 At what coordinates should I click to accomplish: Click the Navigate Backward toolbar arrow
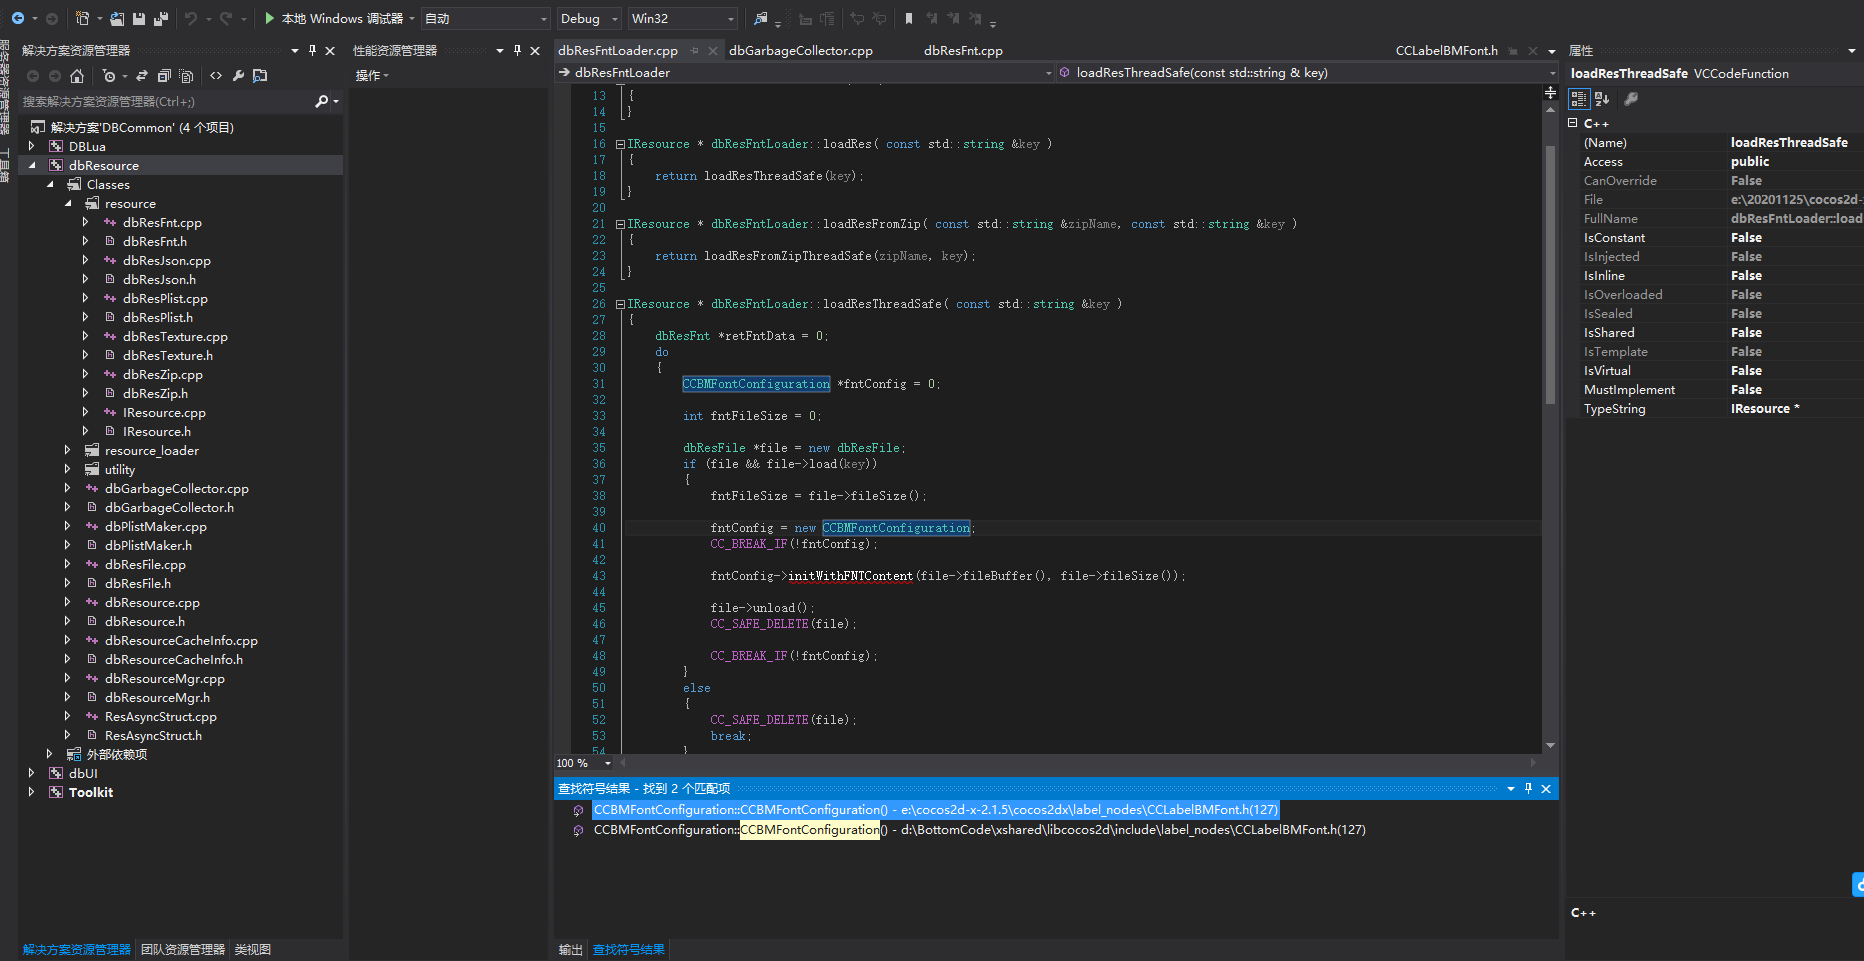(x=17, y=18)
